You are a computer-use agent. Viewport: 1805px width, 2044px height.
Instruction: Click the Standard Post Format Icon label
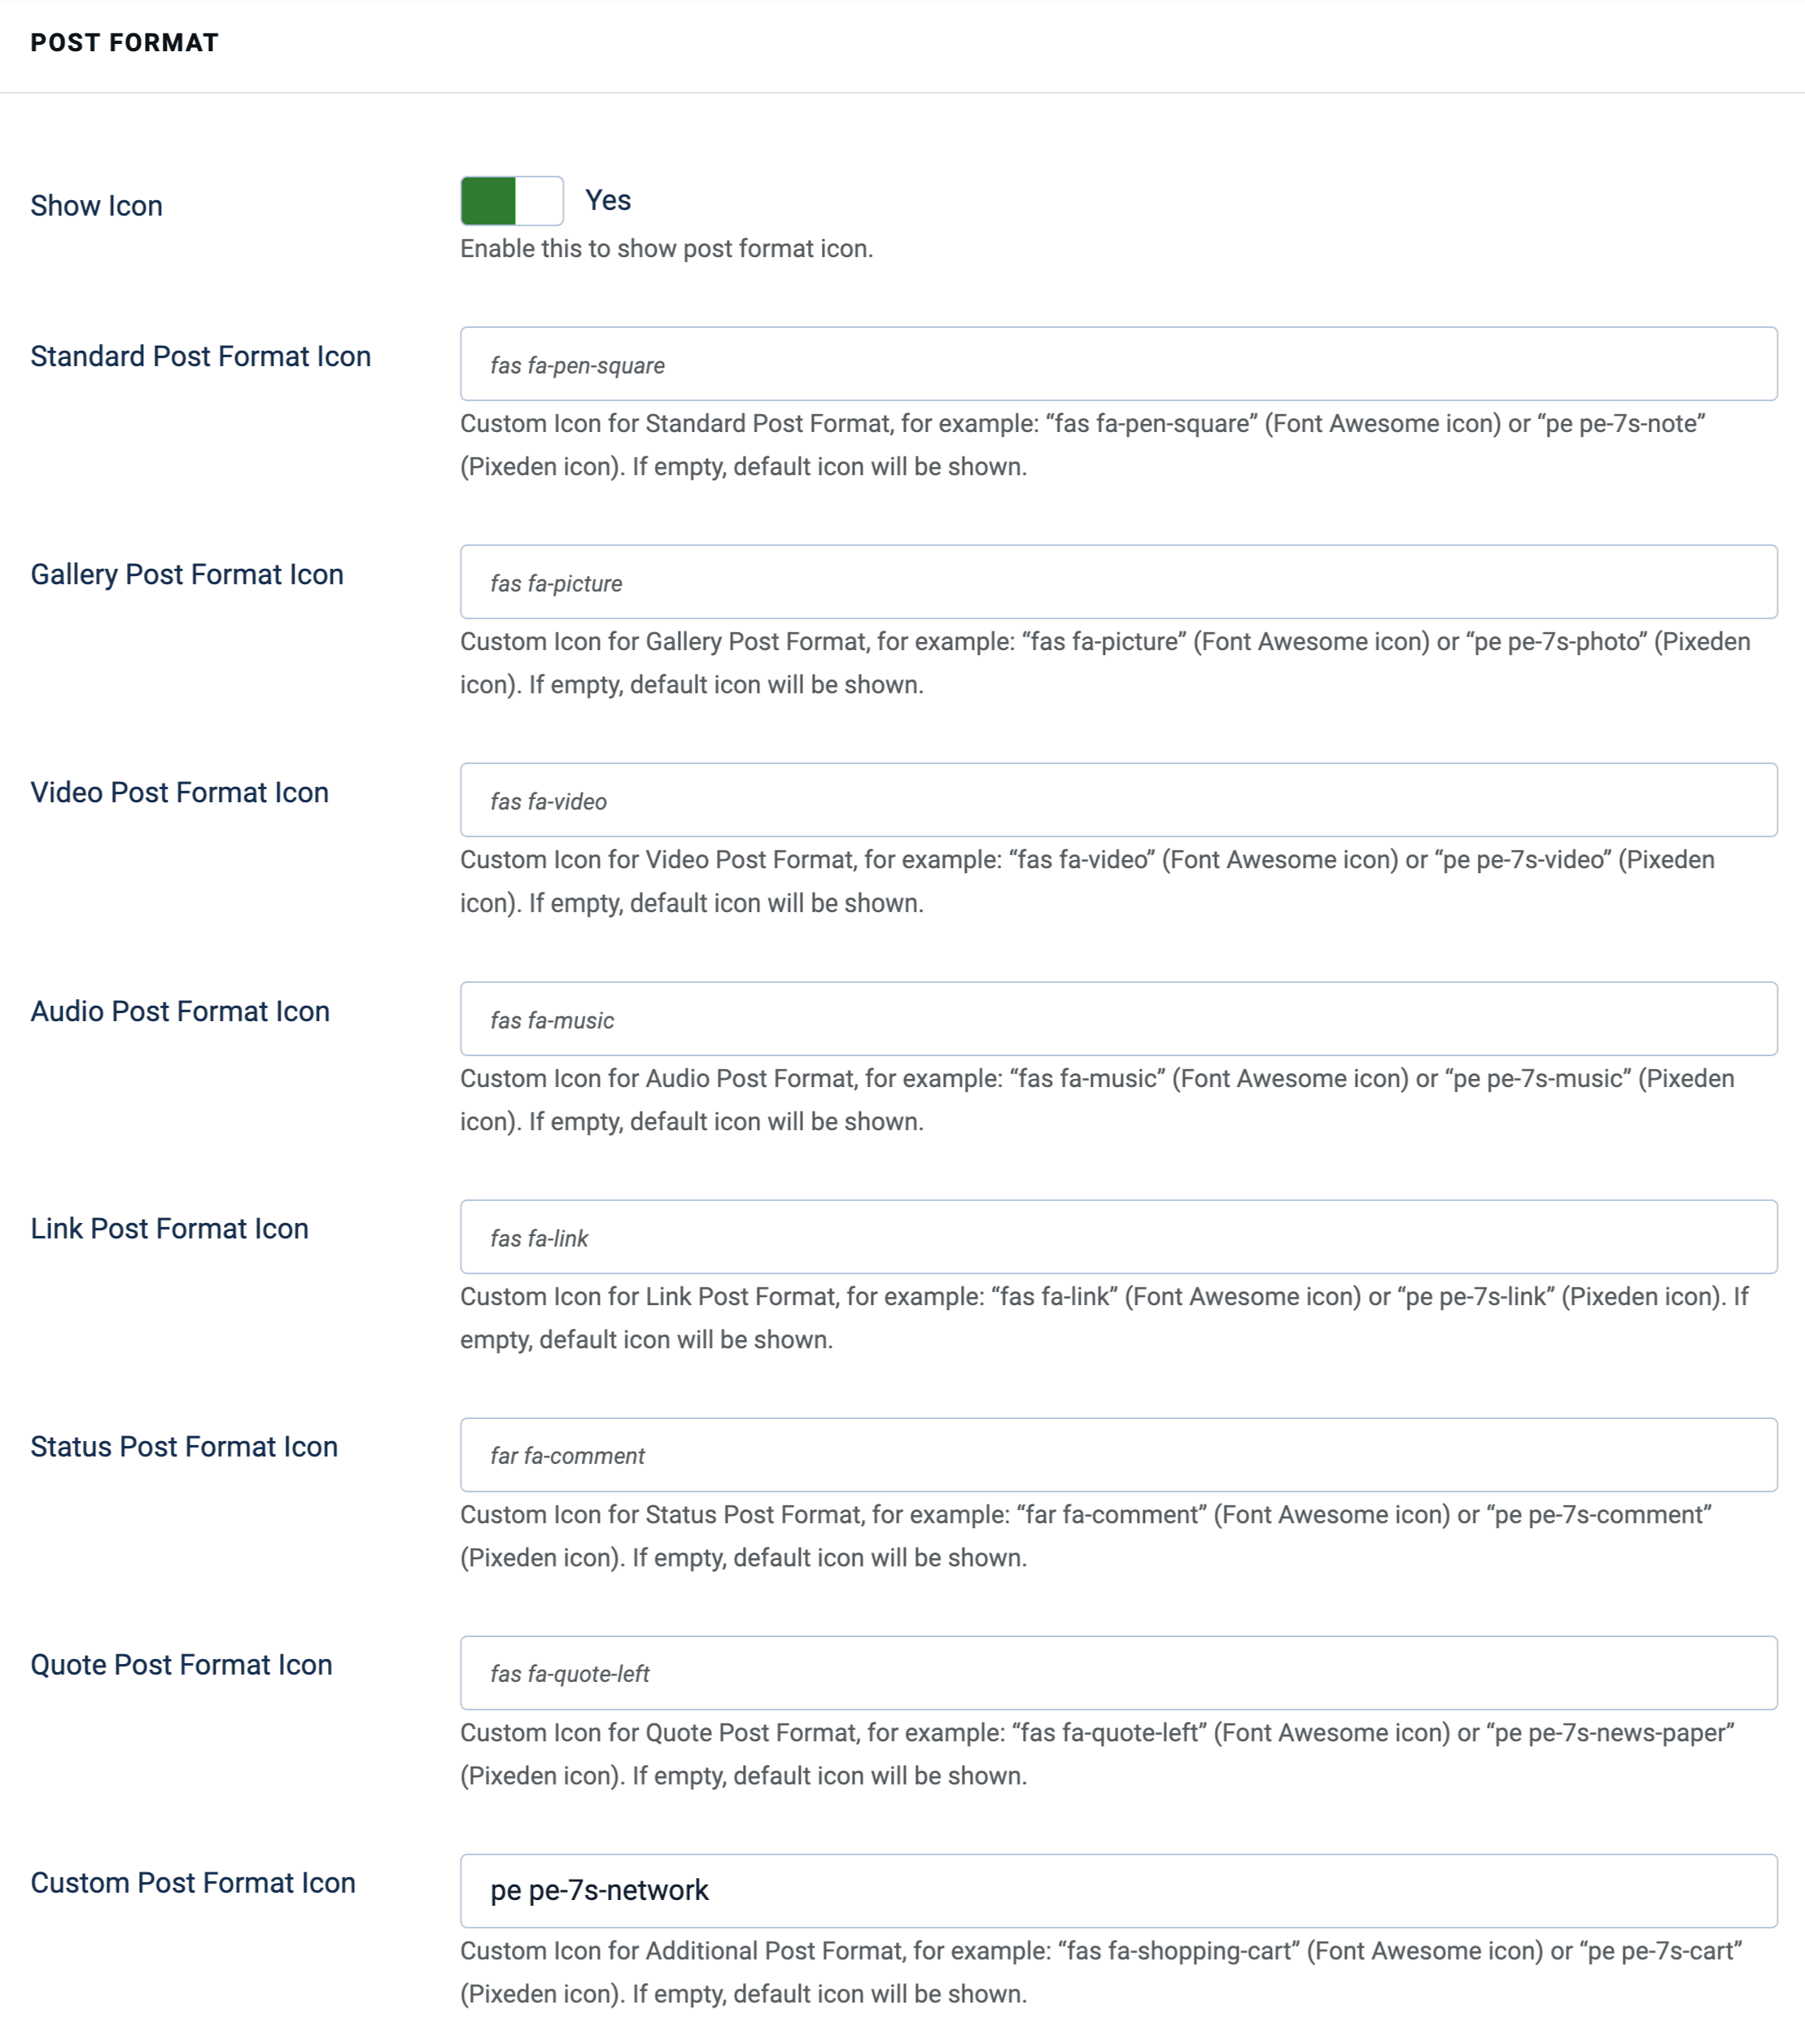pos(201,356)
